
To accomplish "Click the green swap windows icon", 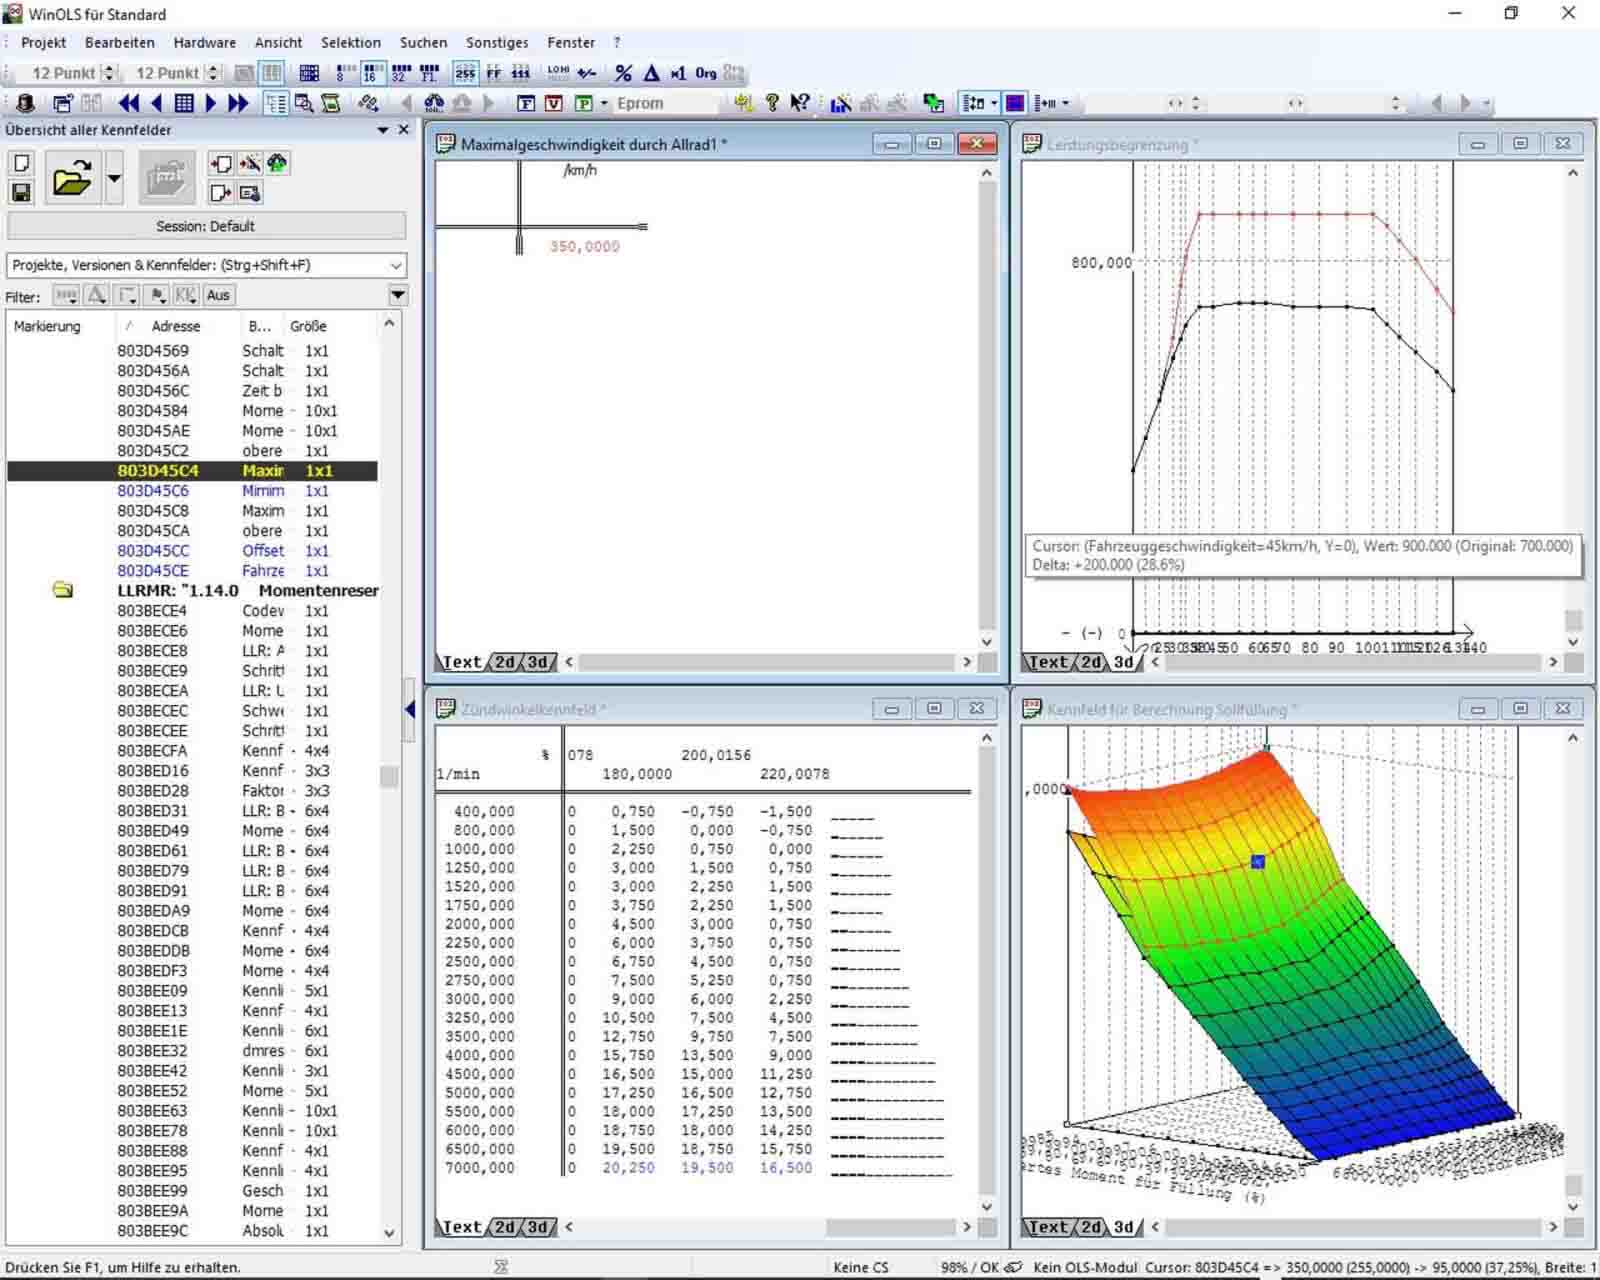I will click(934, 103).
